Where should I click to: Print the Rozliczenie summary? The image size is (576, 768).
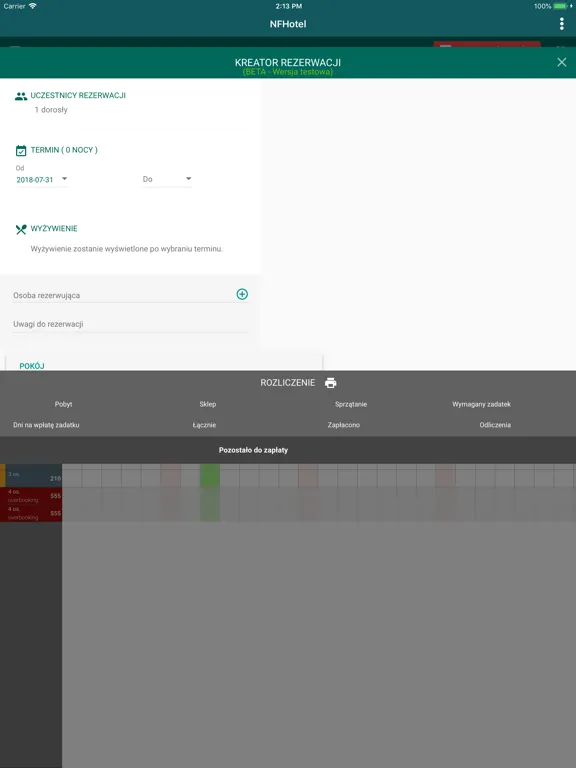point(331,383)
